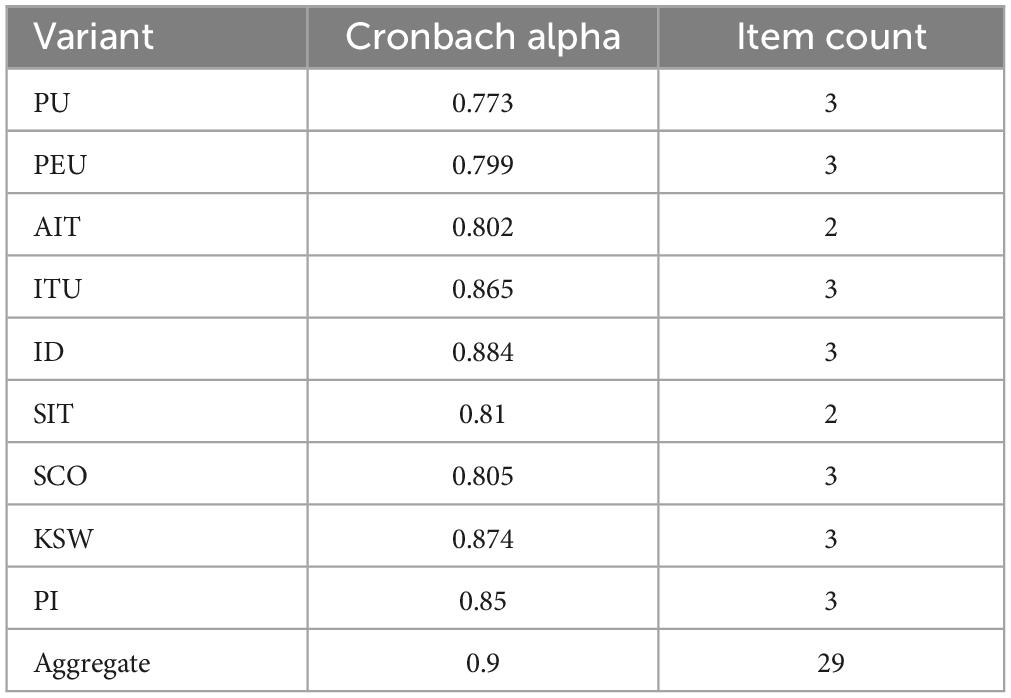Select the SIT row label
This screenshot has height=698, width=1011.
[x=54, y=414]
